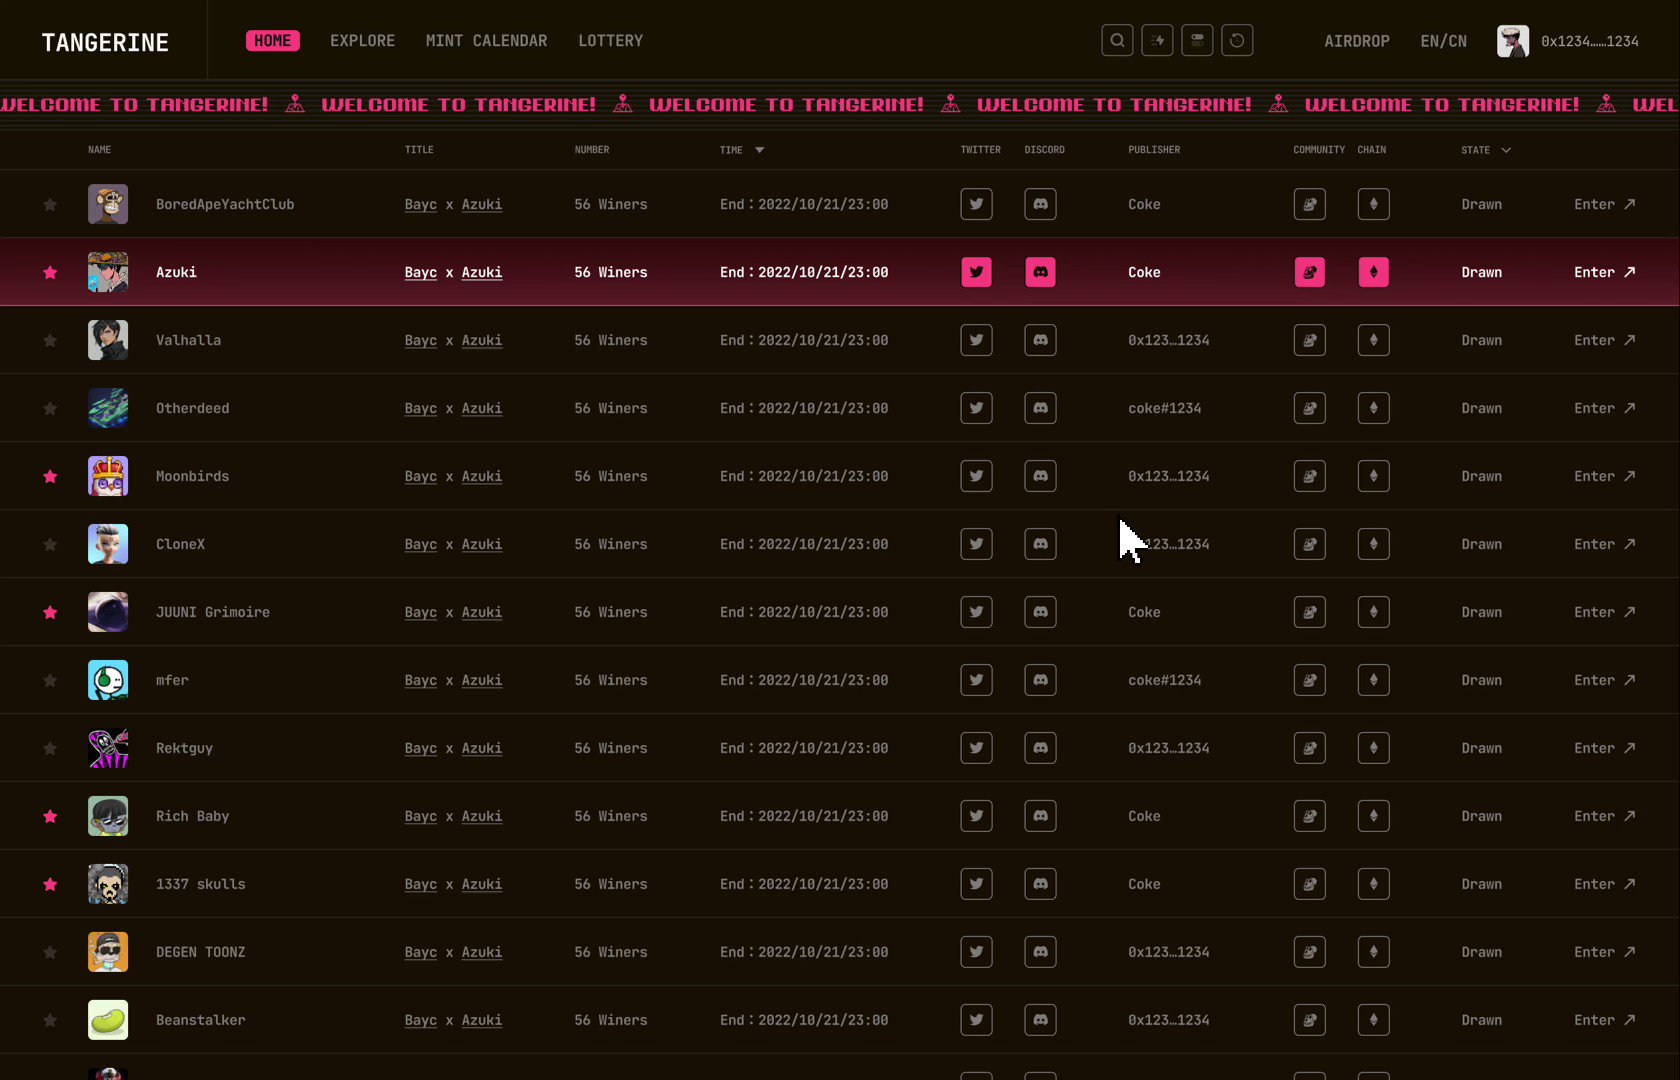Click the Drawn state for Rektguy
Screen dimensions: 1680x1080
point(1482,748)
